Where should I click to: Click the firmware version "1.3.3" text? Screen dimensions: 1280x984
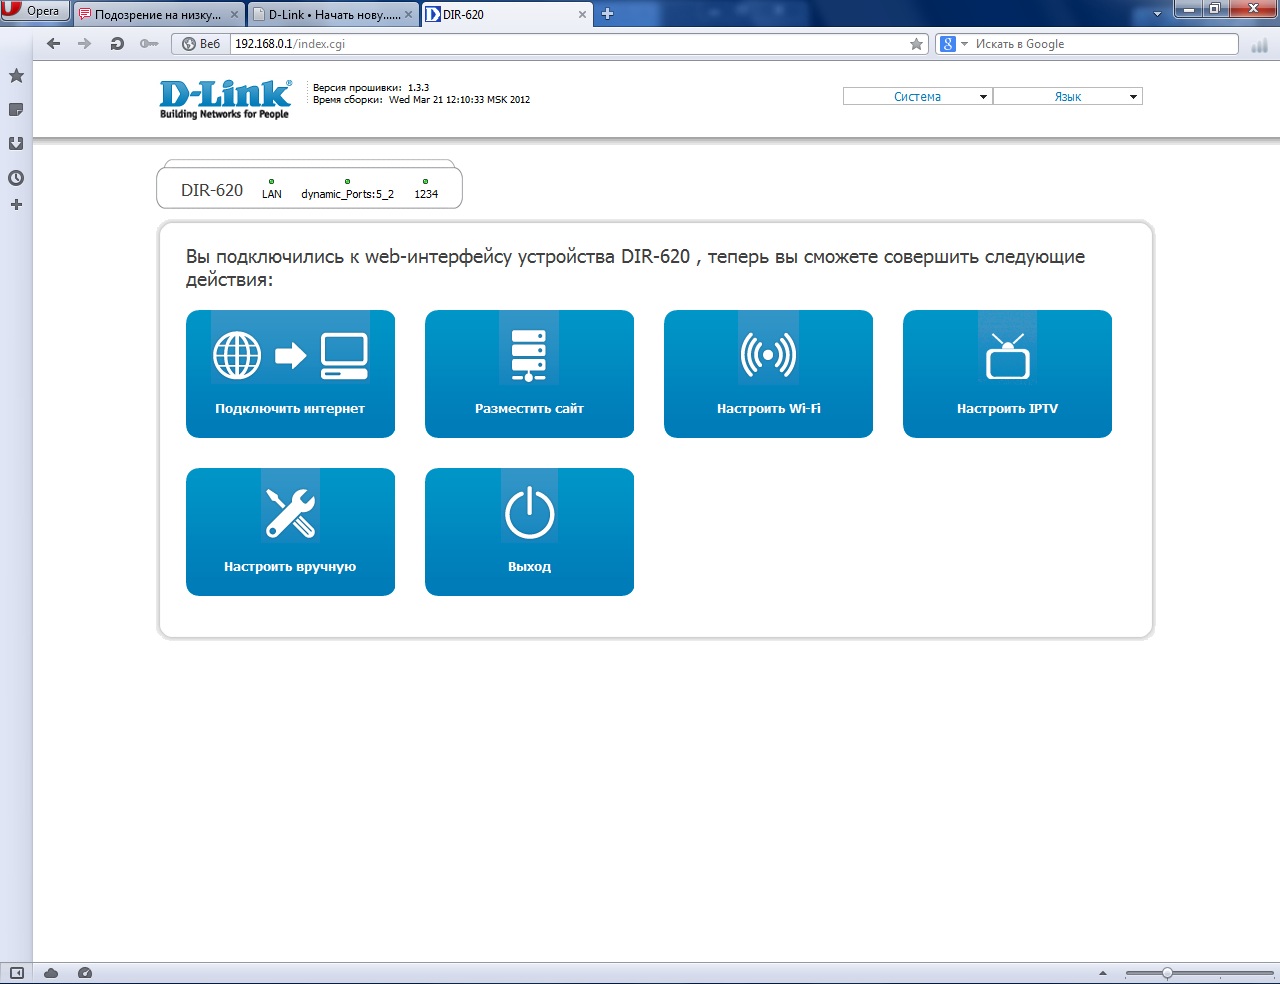point(418,88)
